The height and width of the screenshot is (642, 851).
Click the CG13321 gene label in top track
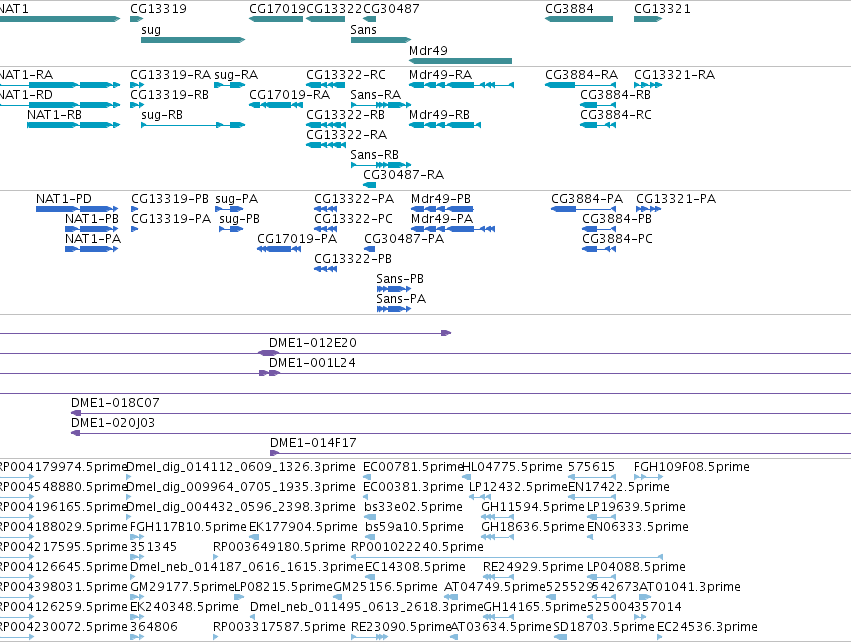coord(662,9)
